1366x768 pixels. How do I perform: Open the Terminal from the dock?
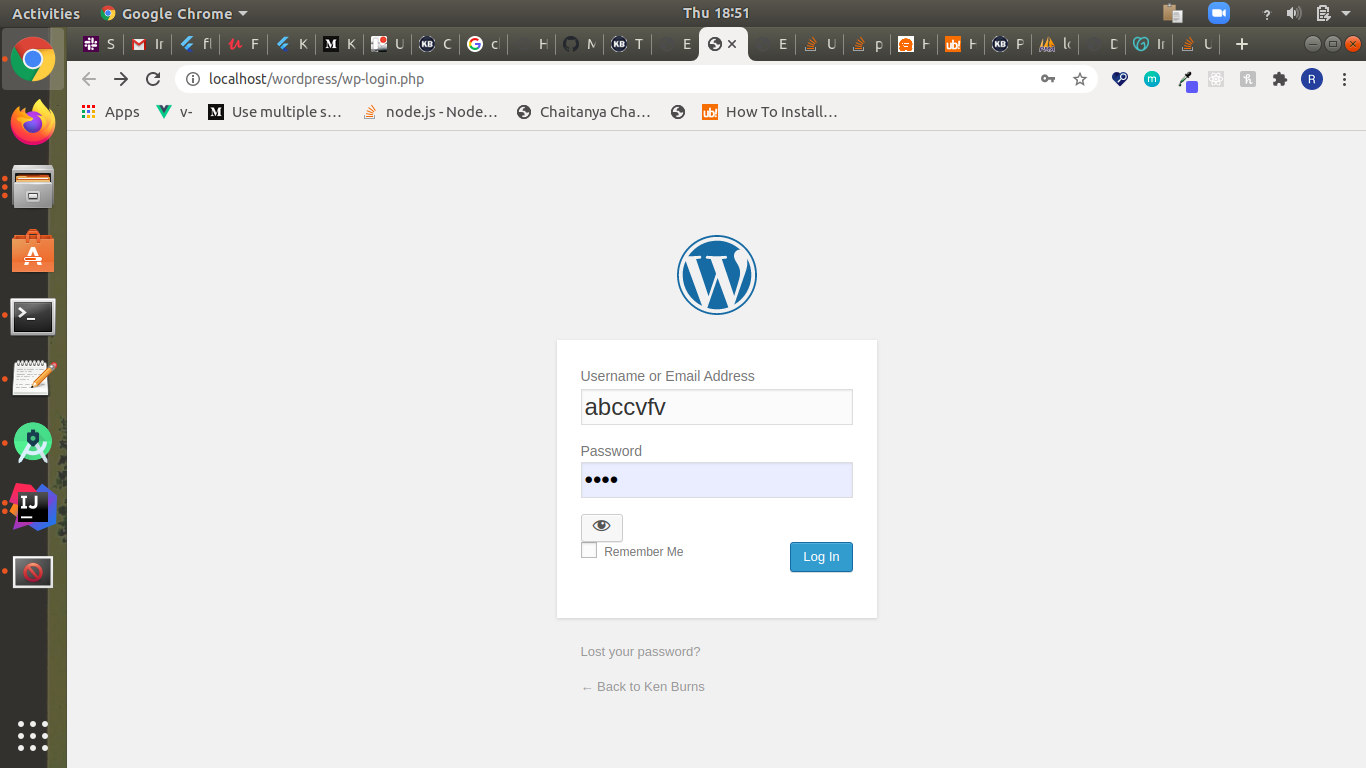click(x=33, y=316)
